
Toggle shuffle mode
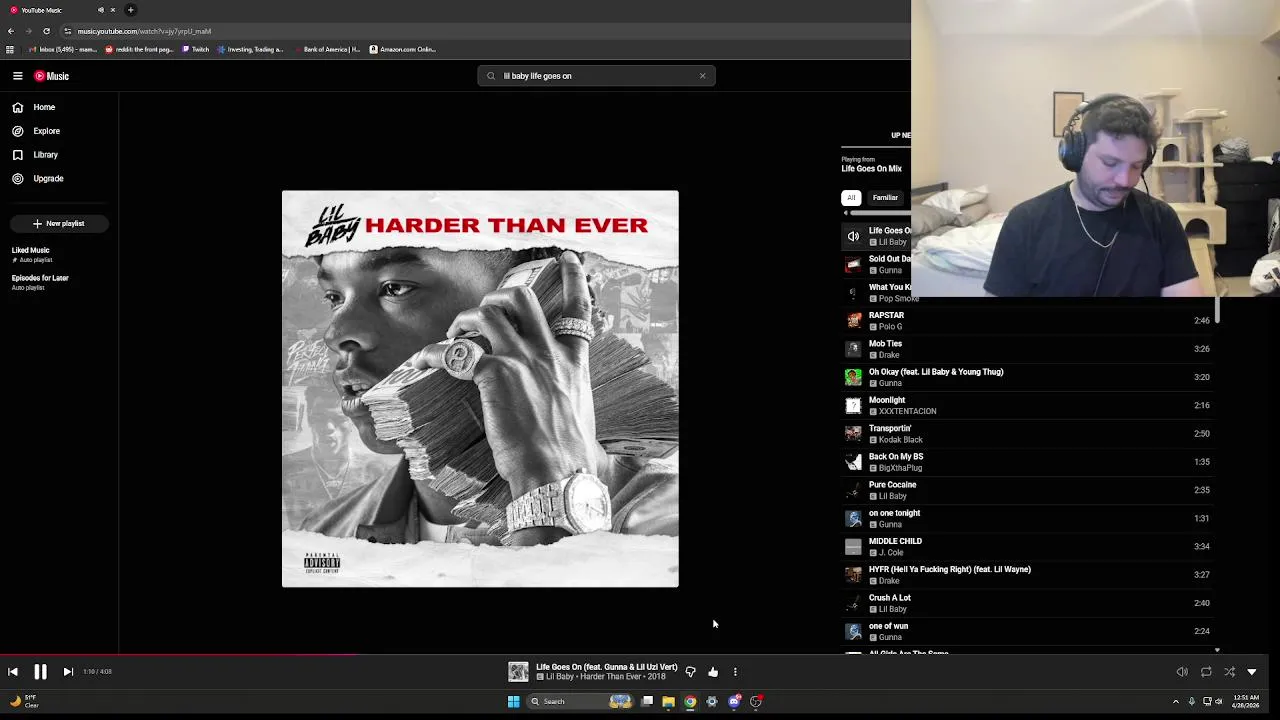pos(1229,672)
